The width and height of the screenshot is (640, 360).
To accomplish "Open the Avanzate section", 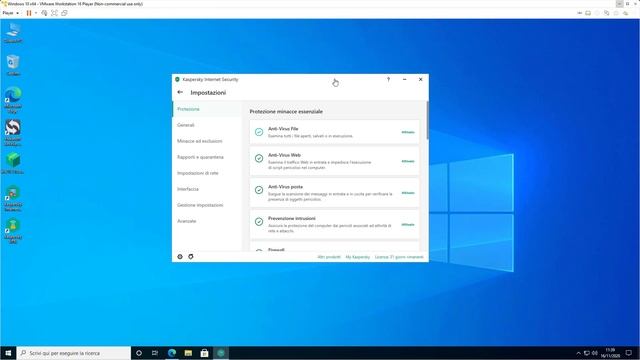I will (x=187, y=221).
